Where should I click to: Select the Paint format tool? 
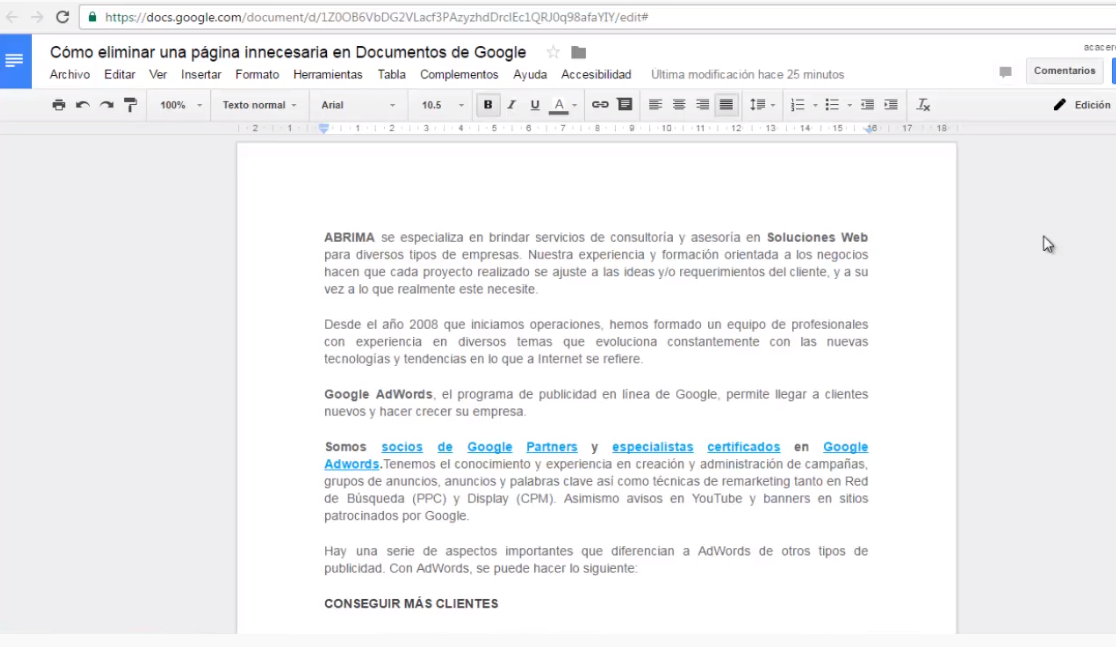pos(130,105)
